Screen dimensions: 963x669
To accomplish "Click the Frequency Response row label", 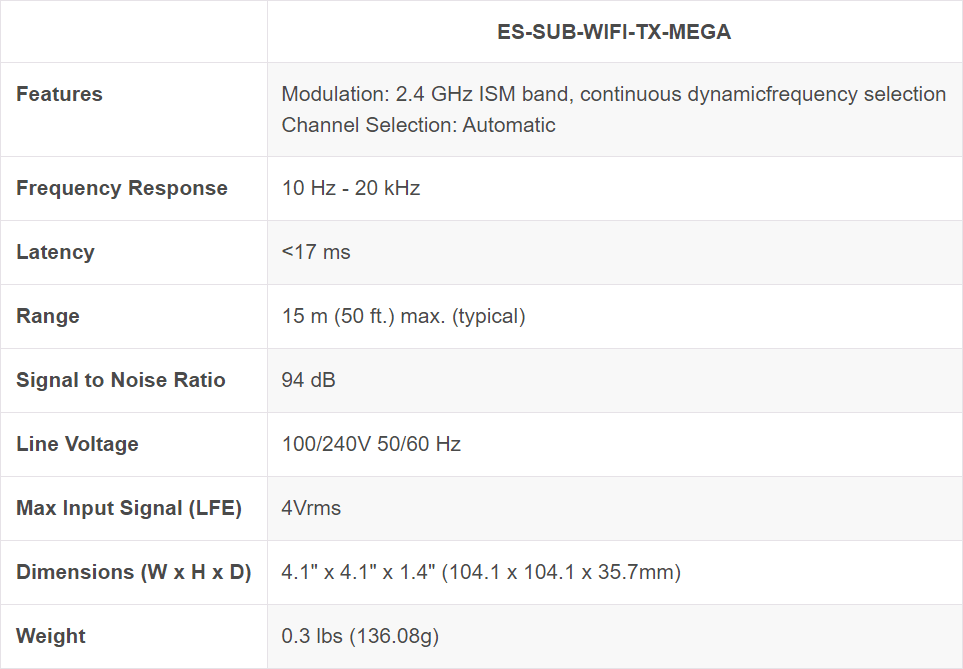I will [x=122, y=188].
